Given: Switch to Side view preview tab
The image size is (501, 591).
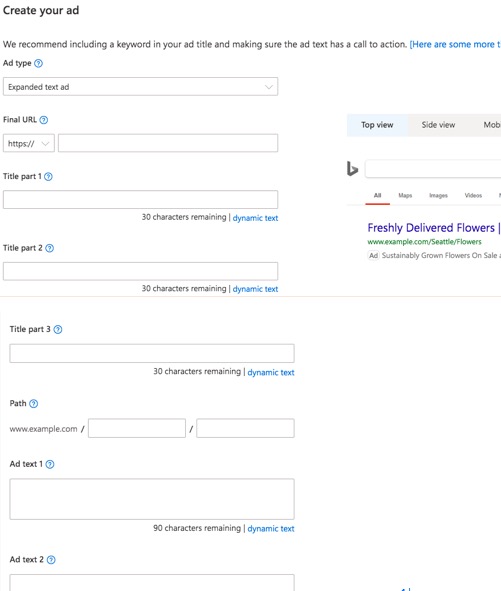Looking at the screenshot, I should point(438,125).
